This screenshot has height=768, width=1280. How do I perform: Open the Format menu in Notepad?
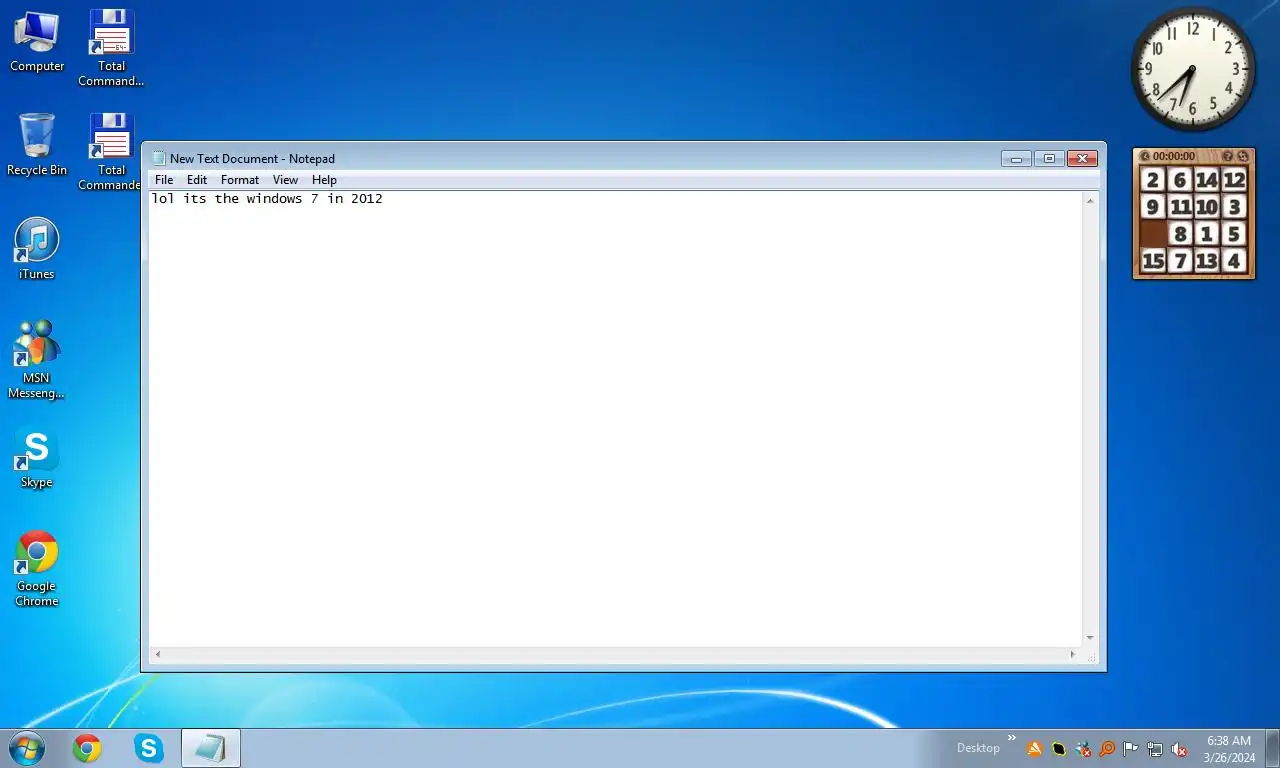pos(240,180)
